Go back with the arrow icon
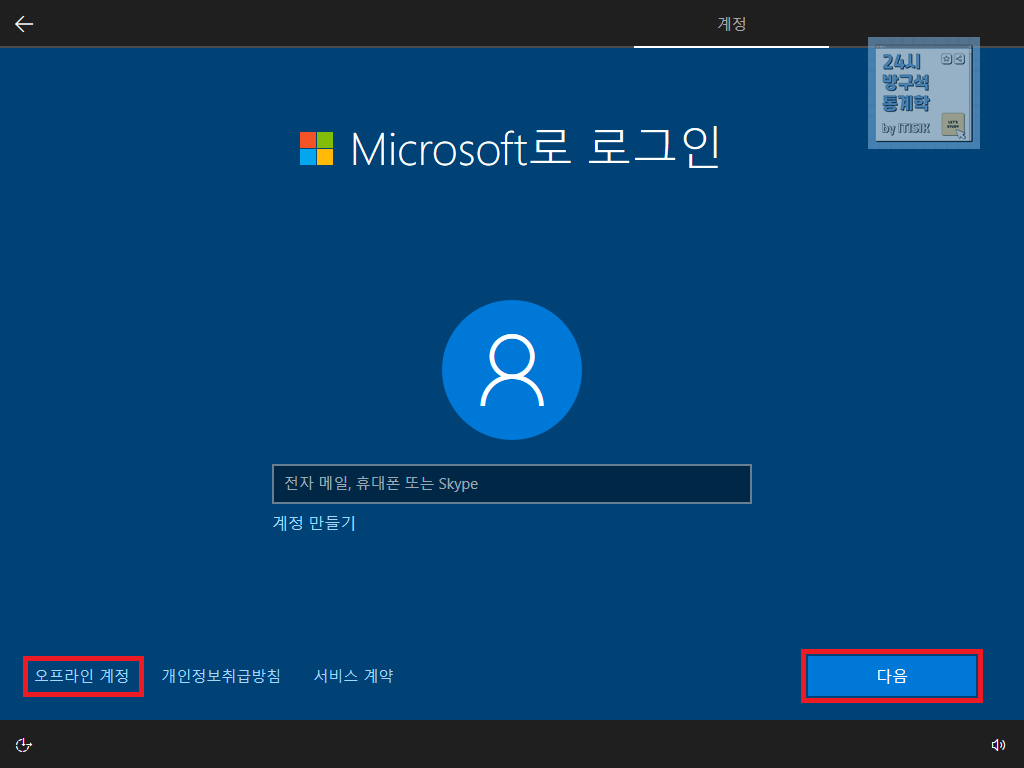Viewport: 1024px width, 768px height. 24,24
